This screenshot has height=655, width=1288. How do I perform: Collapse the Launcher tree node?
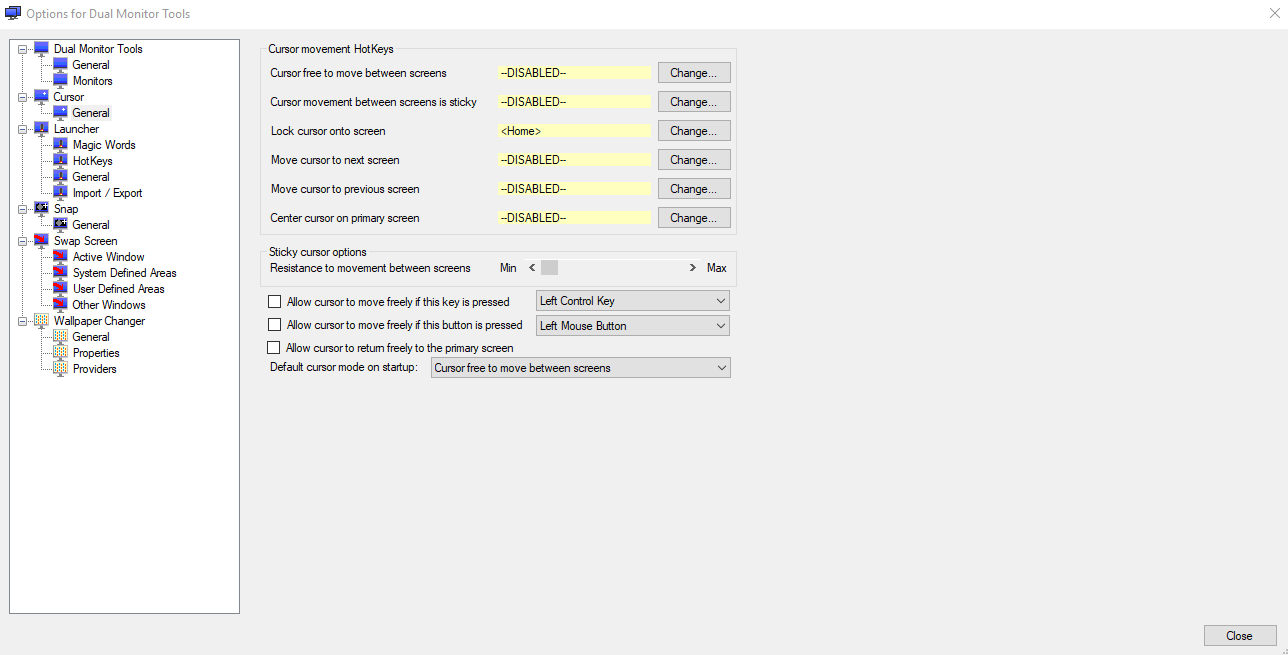tap(23, 129)
